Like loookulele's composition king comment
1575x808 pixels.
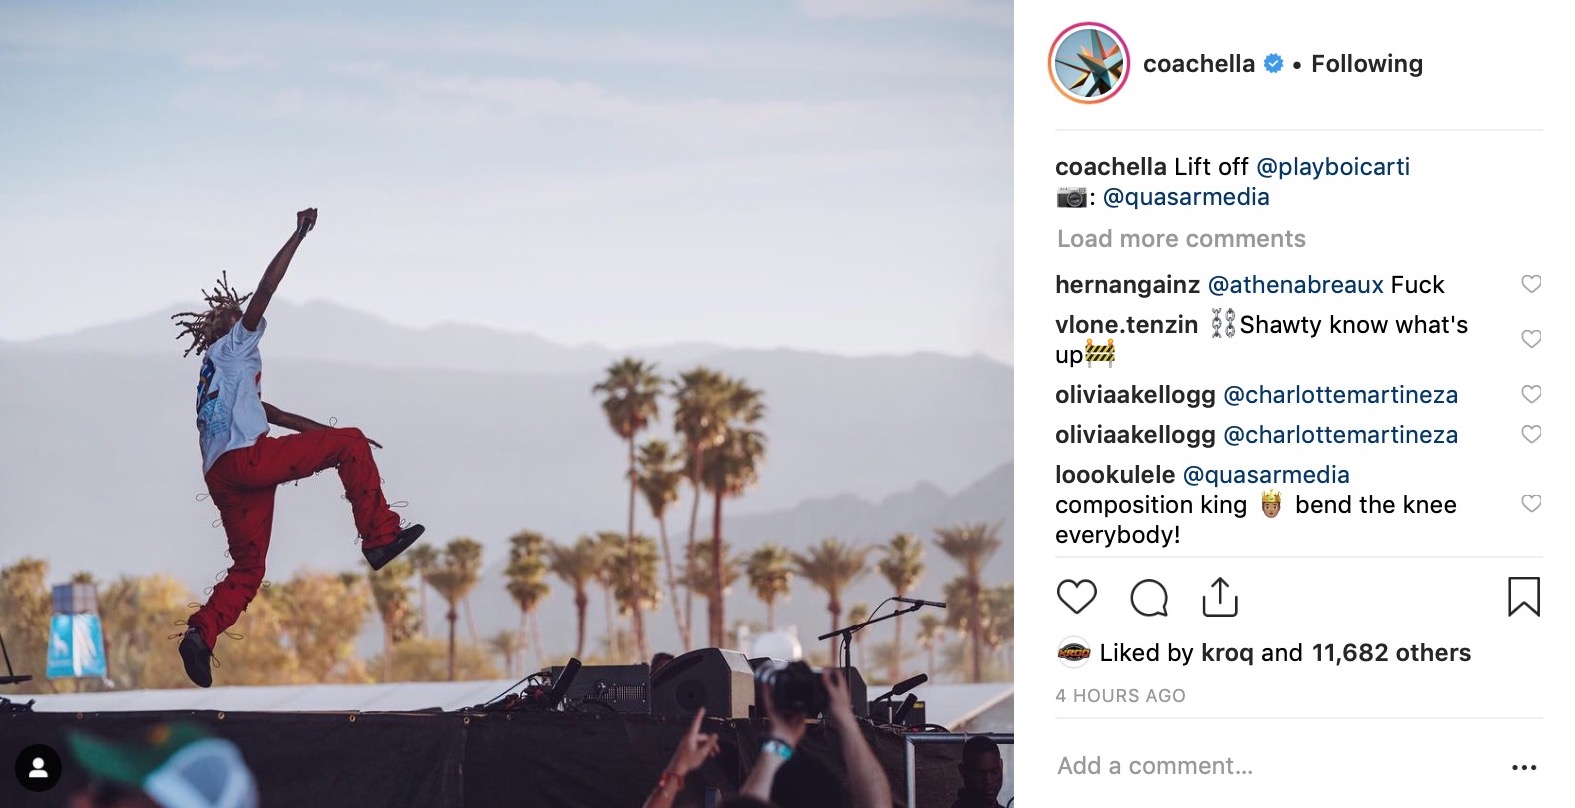coord(1530,504)
